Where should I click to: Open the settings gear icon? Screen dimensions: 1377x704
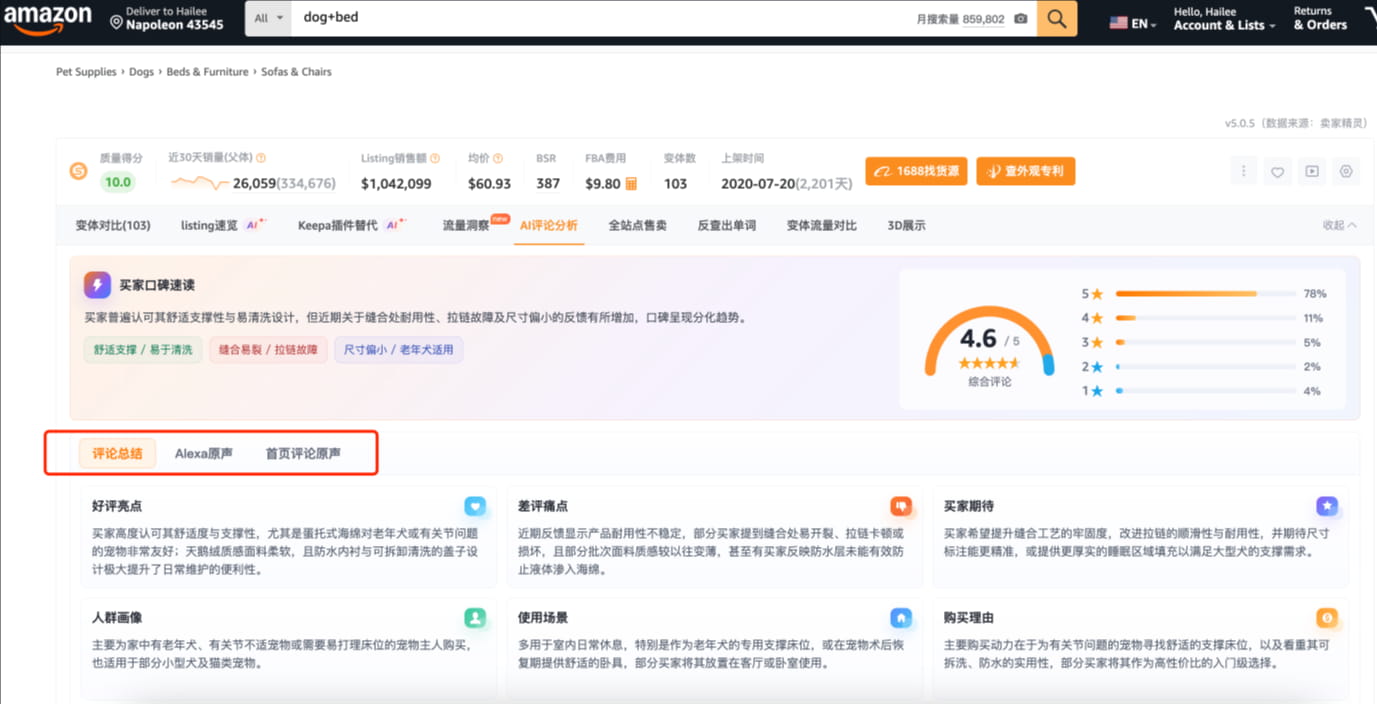[x=1346, y=171]
